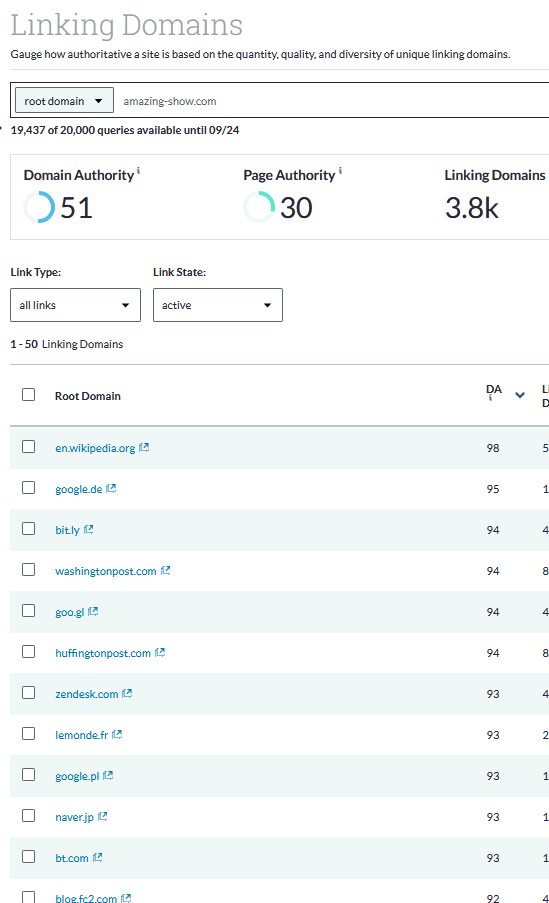This screenshot has width=549, height=903.
Task: Click the 1 - 50 Linking Domains label
Action: pos(67,344)
